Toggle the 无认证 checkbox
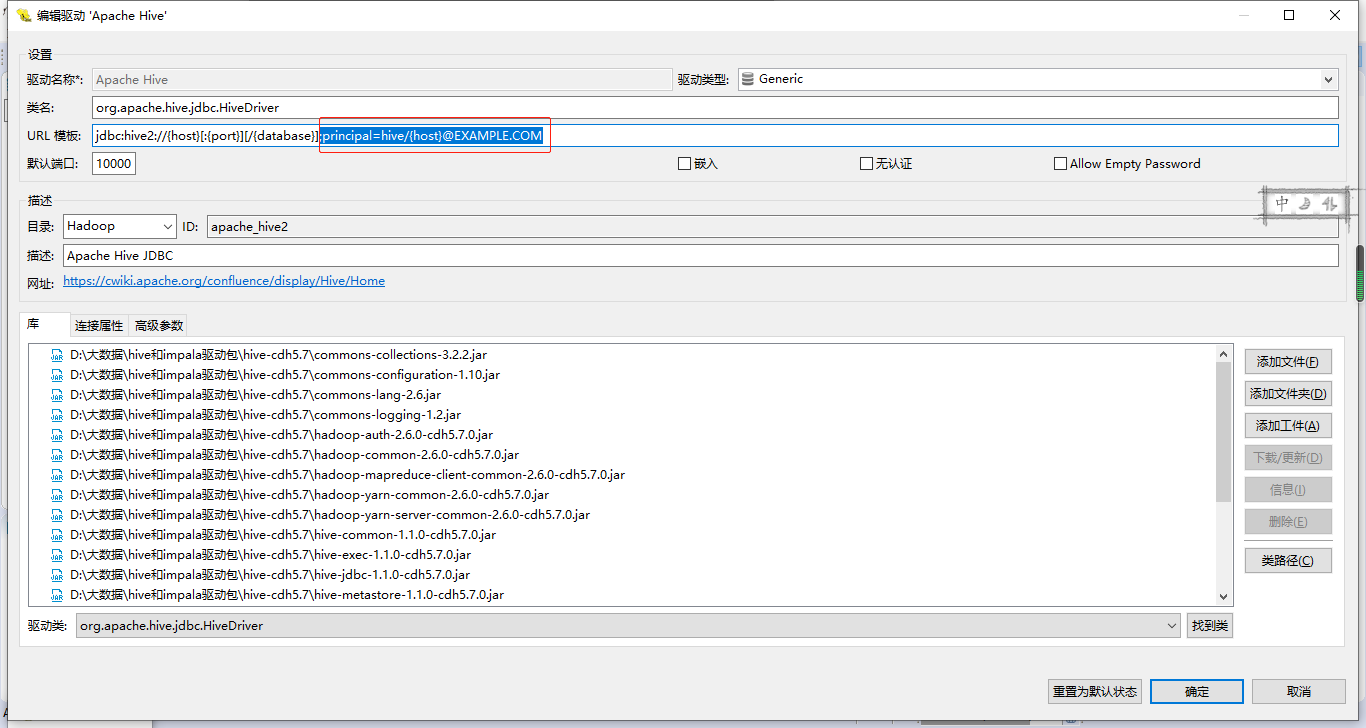This screenshot has height=728, width=1366. 866,164
